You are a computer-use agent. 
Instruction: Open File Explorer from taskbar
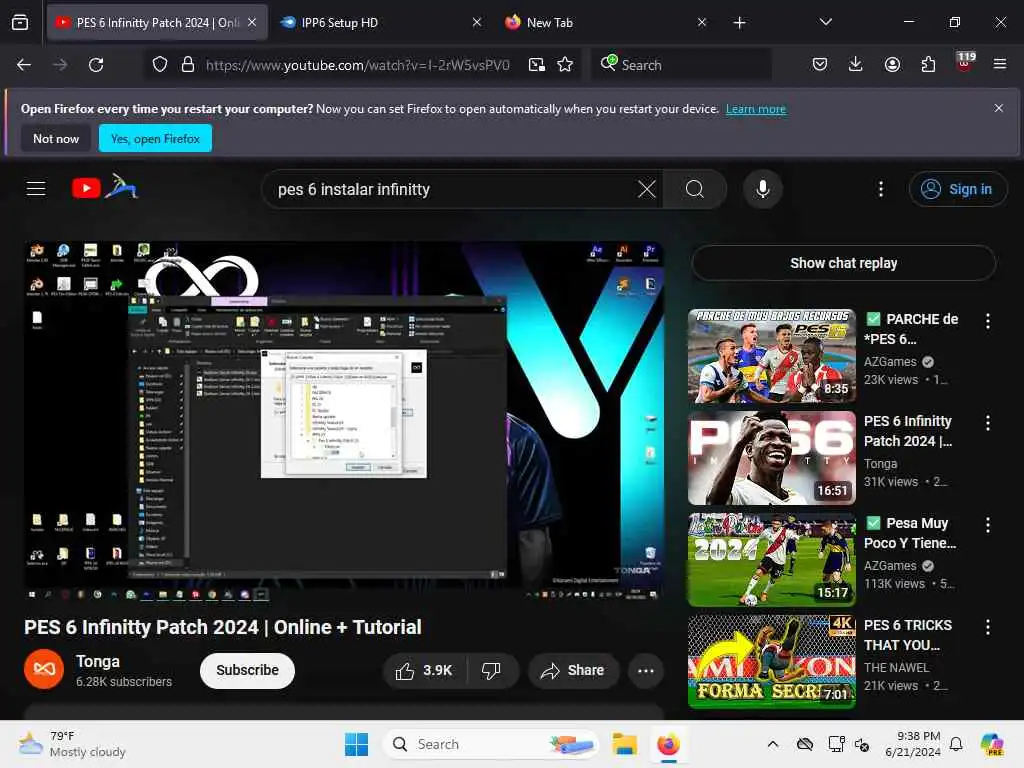click(624, 744)
